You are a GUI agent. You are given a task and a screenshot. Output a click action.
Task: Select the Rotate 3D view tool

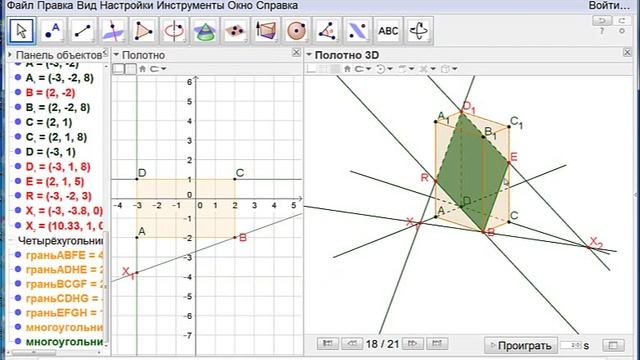419,31
